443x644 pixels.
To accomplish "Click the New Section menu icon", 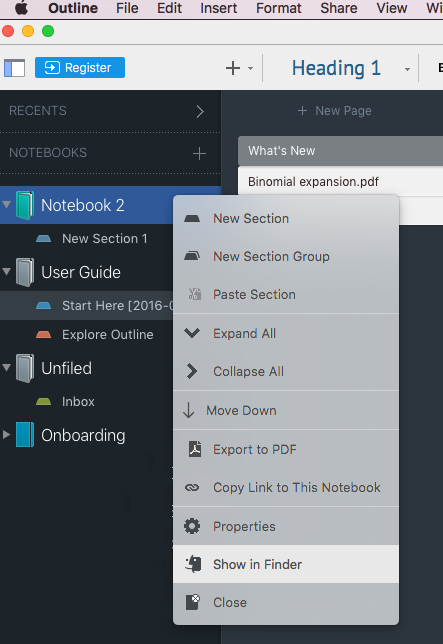I will [192, 218].
